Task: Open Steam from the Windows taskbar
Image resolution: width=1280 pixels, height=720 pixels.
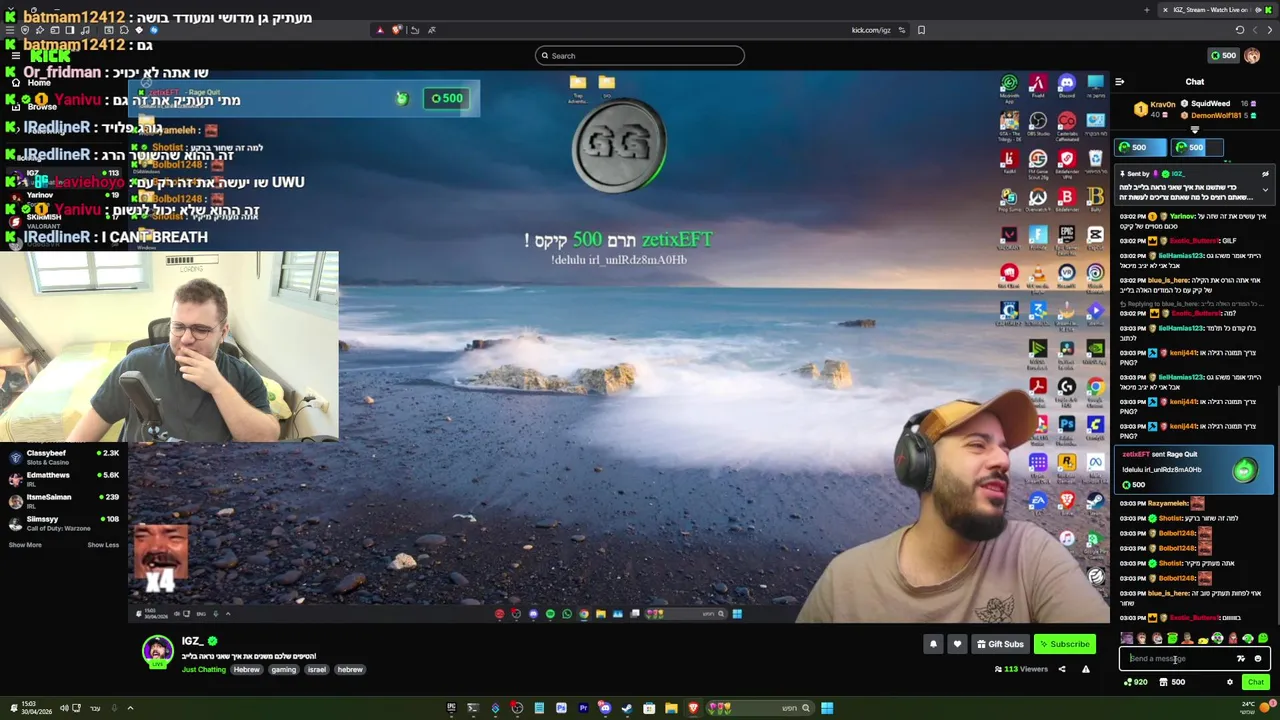Action: (x=627, y=708)
